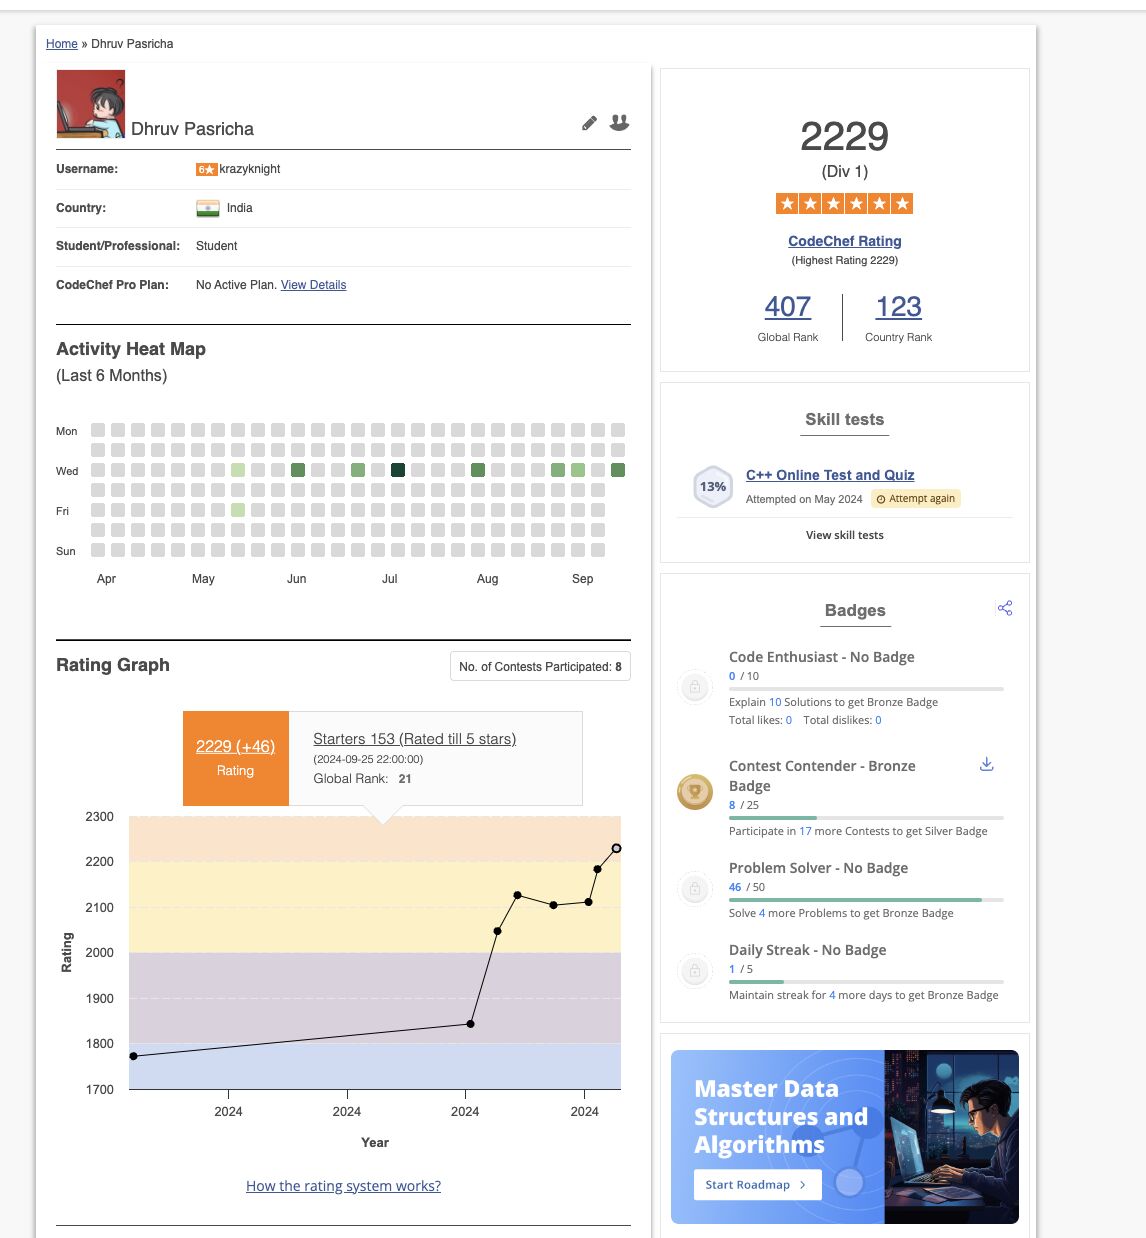Download the Contest Contender bronze badge
This screenshot has height=1238, width=1146.
click(986, 765)
